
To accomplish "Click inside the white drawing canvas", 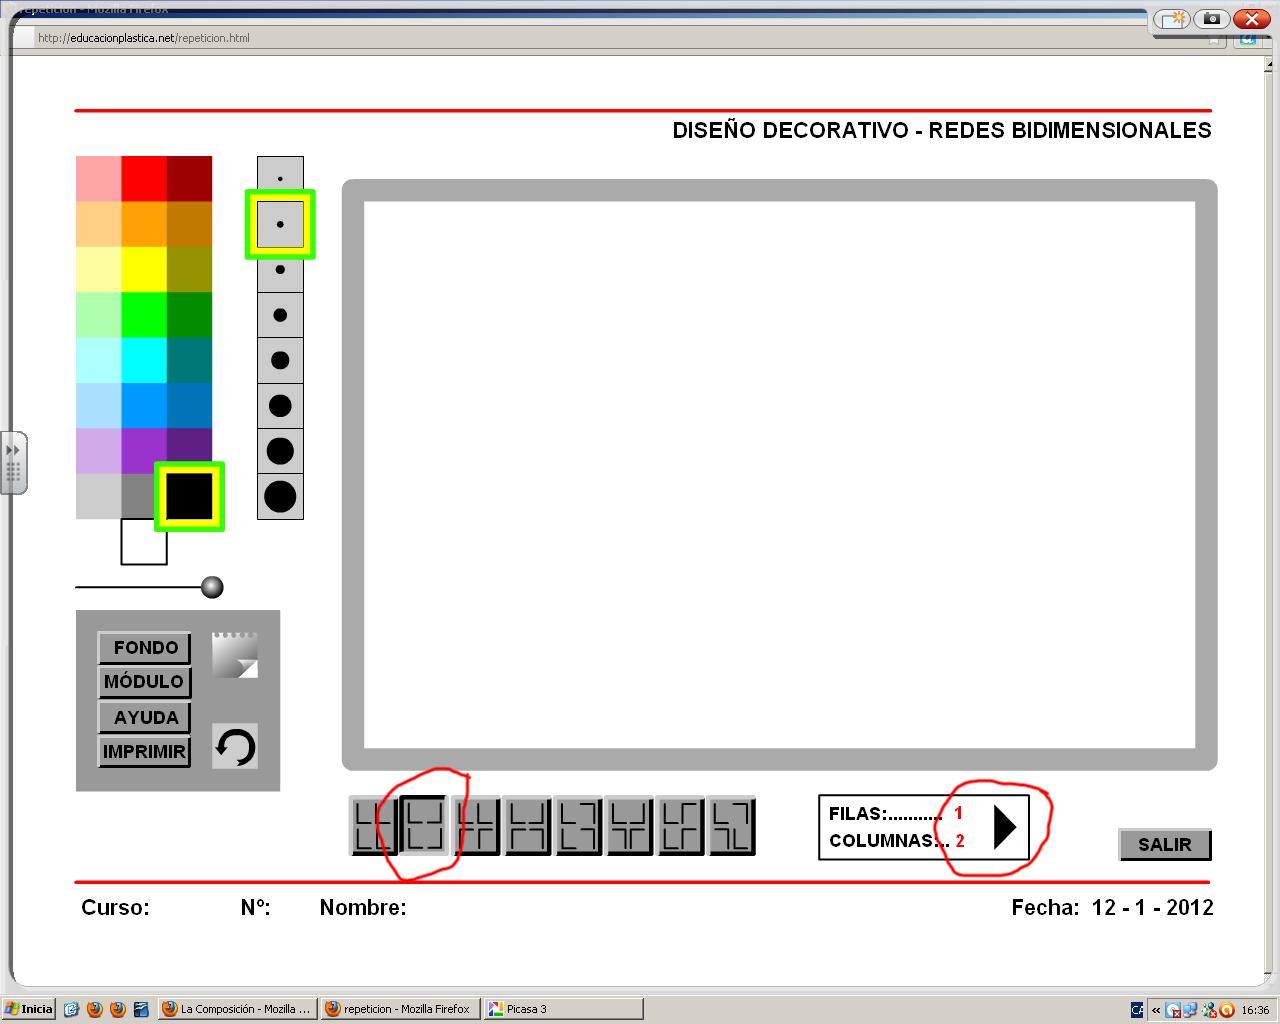I will [779, 474].
